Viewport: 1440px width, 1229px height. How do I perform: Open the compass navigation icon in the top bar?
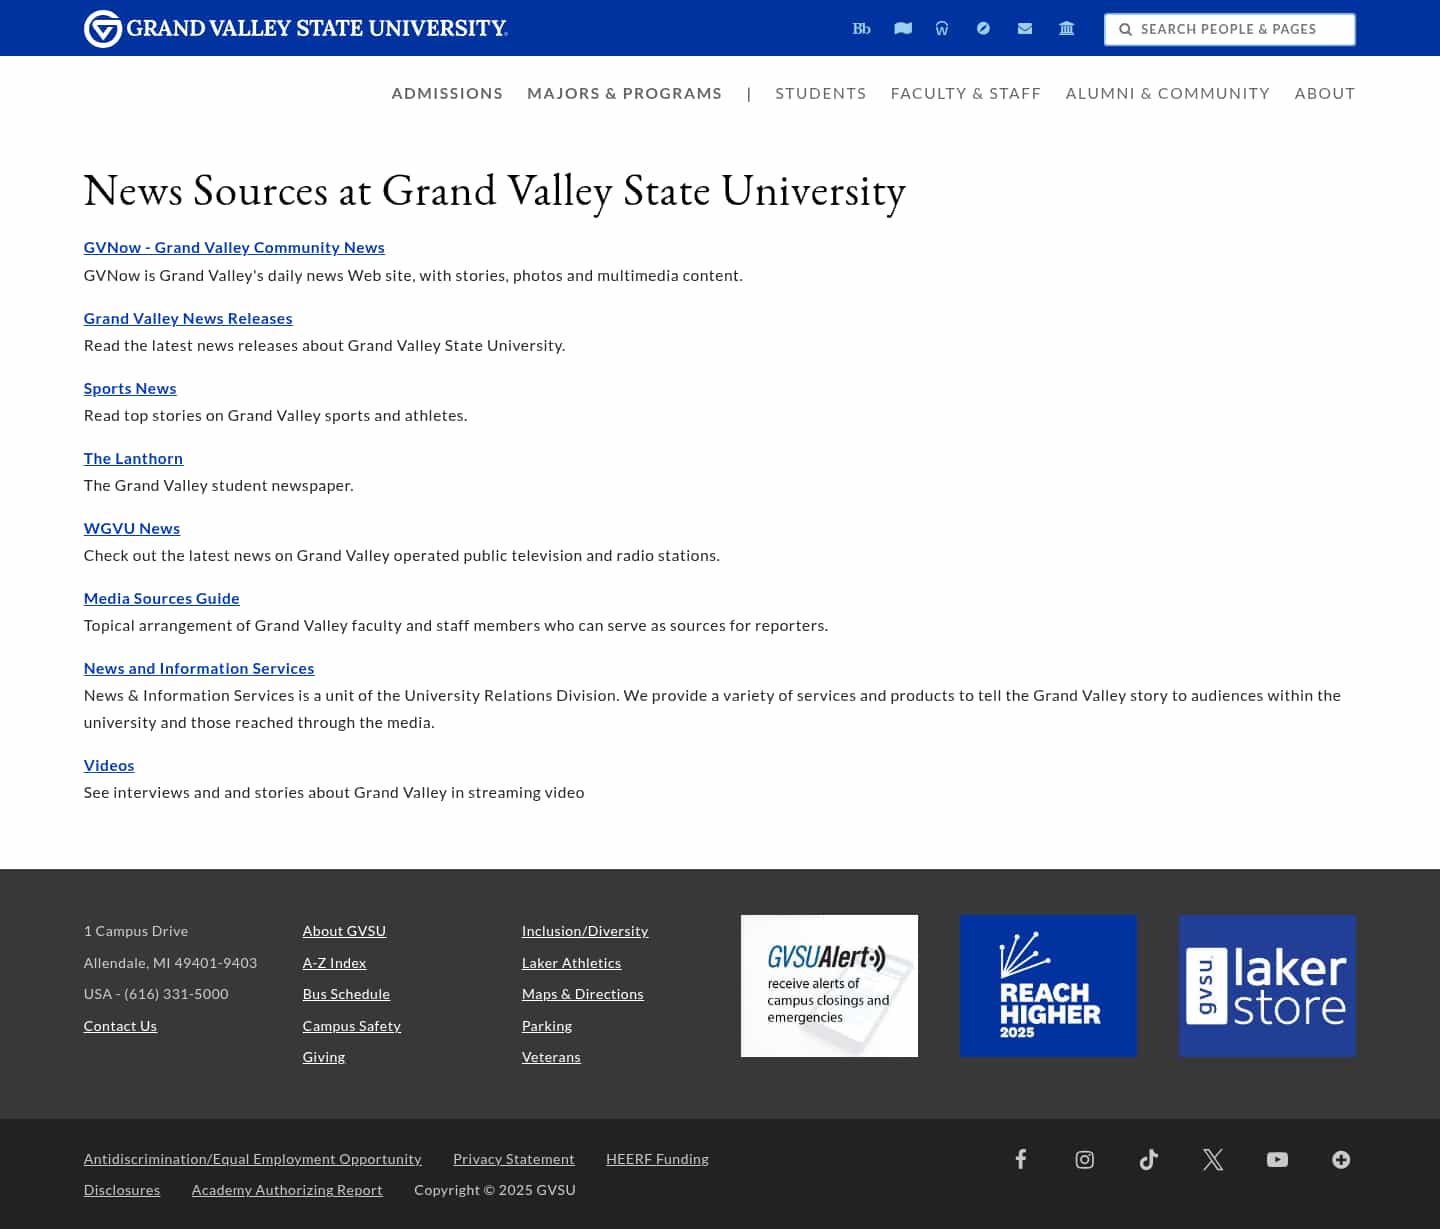pyautogui.click(x=983, y=28)
